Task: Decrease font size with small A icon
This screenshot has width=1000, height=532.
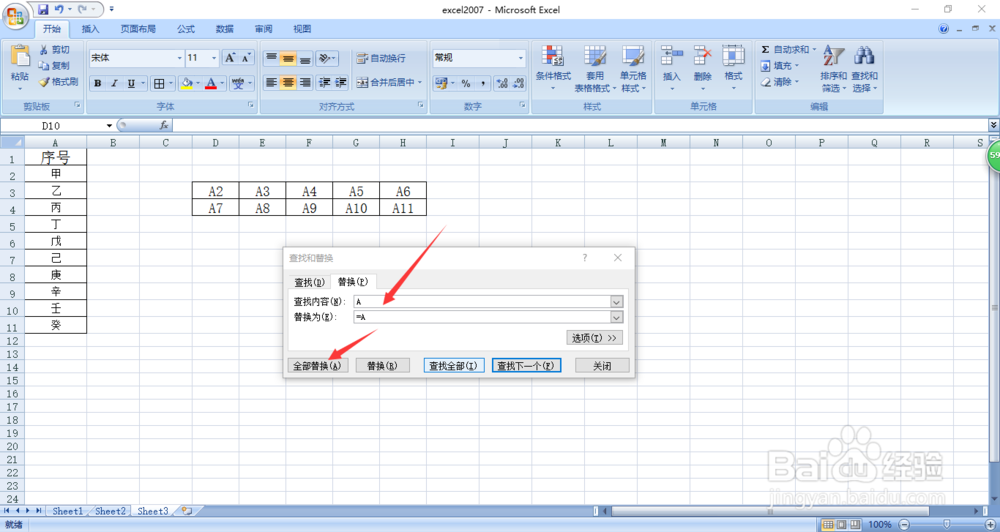Action: tap(246, 58)
